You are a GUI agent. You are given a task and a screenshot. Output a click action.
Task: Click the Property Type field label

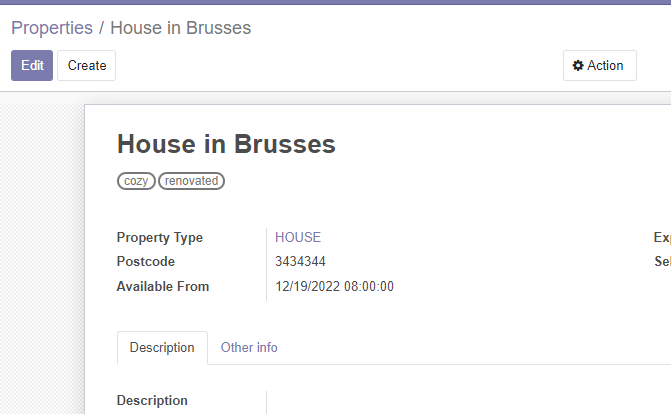[160, 237]
